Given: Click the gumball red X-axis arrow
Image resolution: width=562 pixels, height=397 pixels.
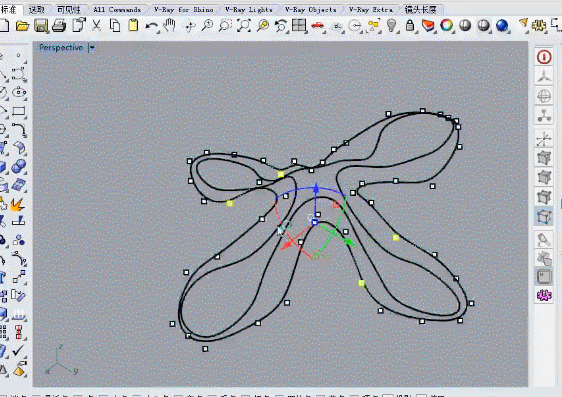Looking at the screenshot, I should click(x=287, y=245).
